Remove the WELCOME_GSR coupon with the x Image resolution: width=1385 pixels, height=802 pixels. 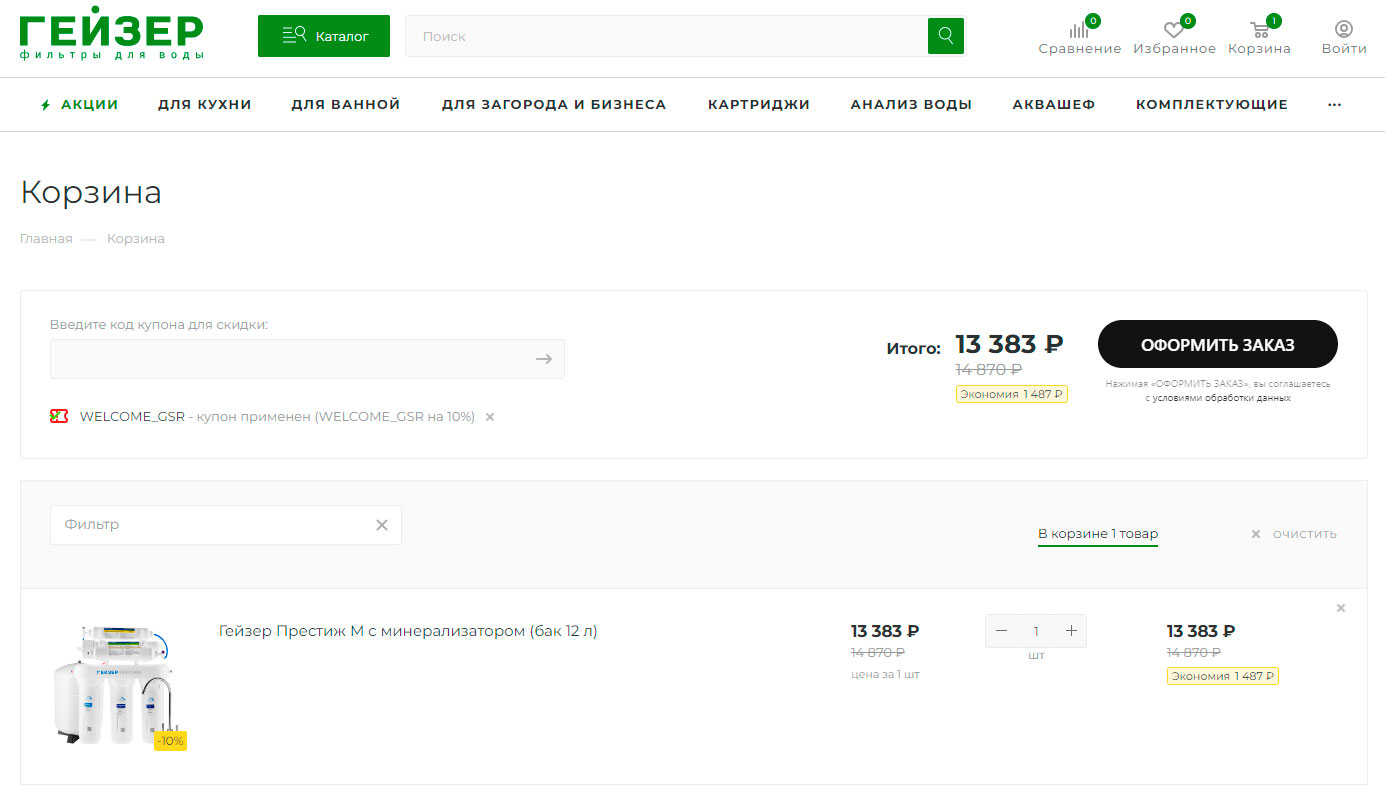click(x=490, y=417)
